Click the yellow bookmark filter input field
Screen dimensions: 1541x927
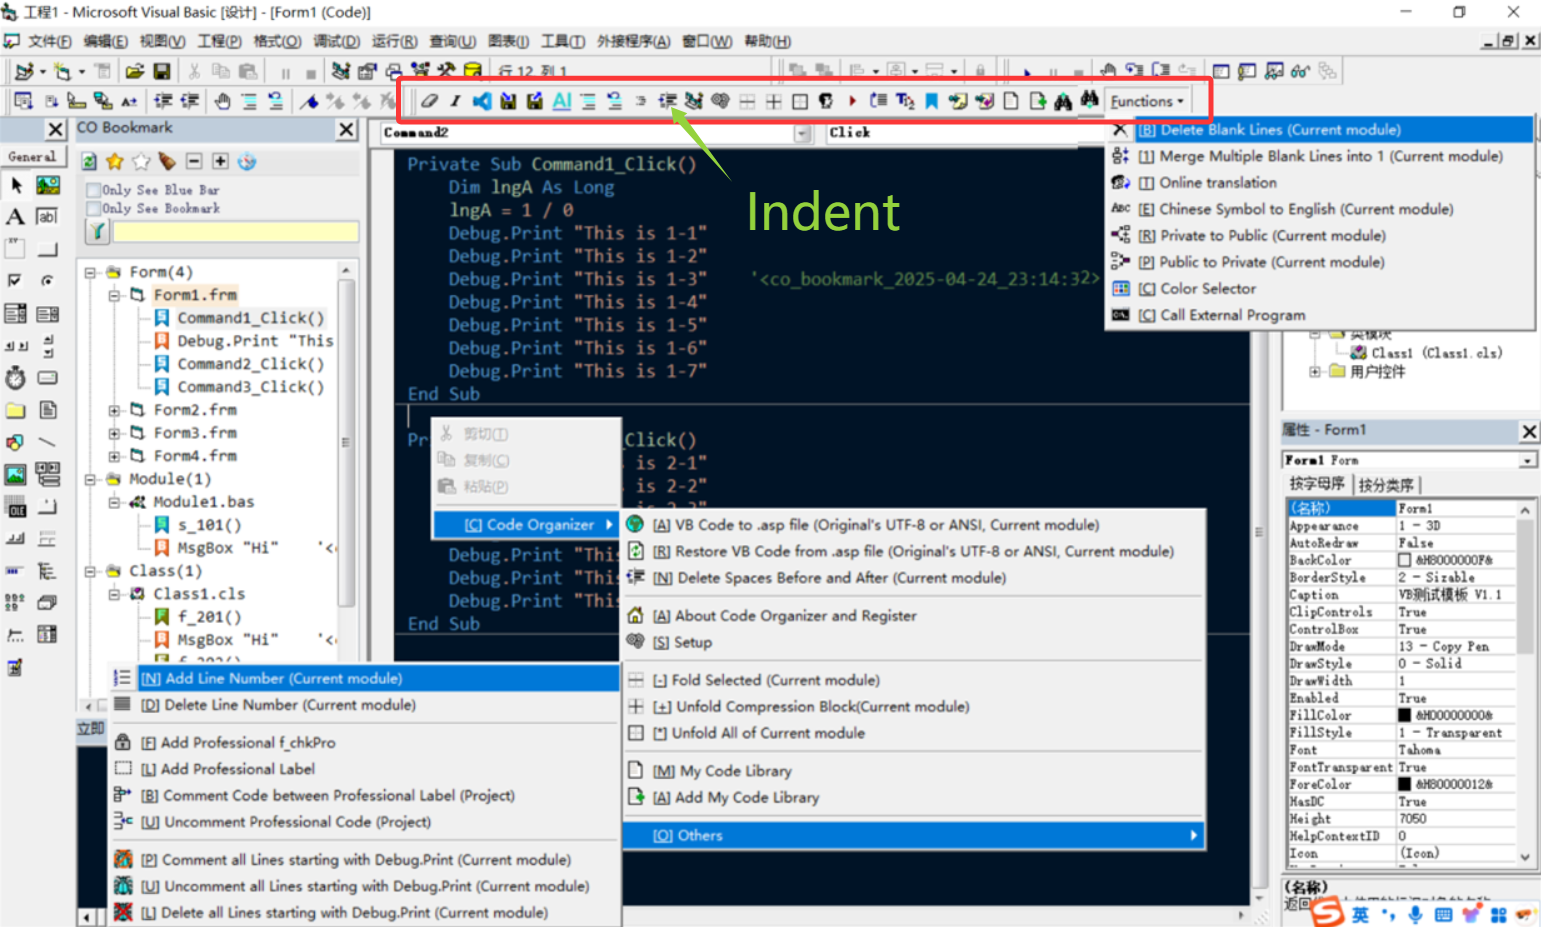(x=235, y=232)
